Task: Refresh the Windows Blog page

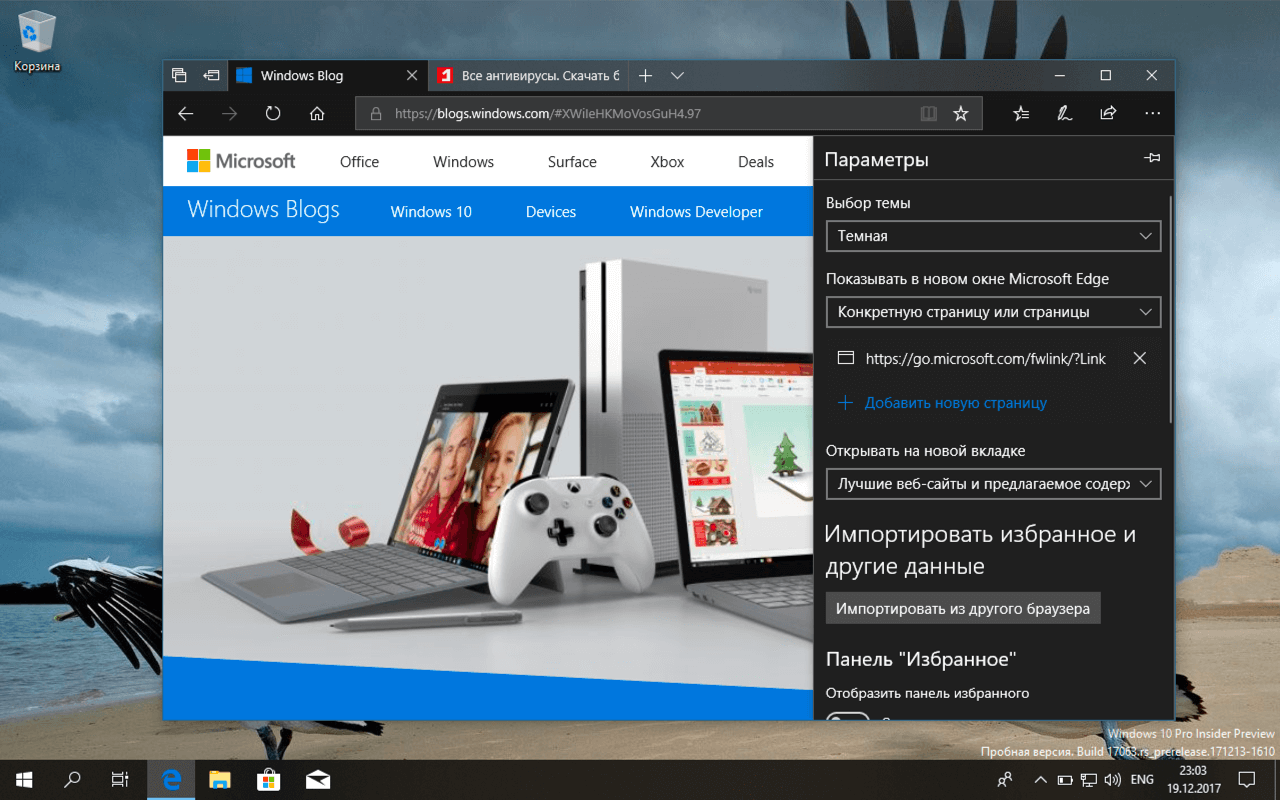Action: tap(272, 113)
